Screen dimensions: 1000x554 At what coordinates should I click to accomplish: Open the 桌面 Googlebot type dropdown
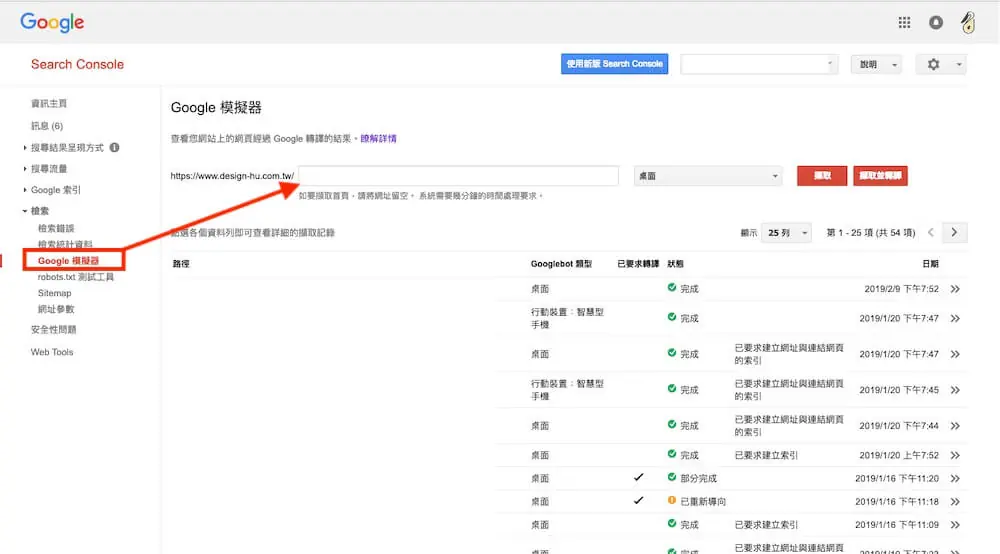click(708, 176)
